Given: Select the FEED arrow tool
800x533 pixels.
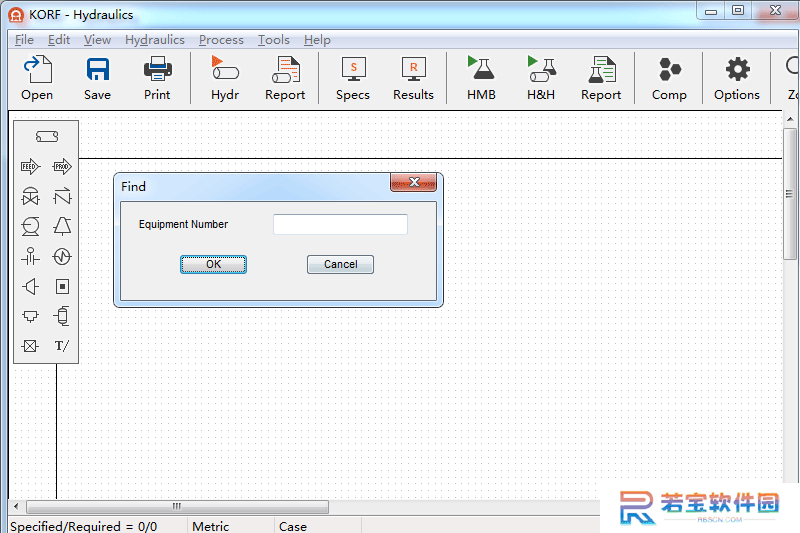Looking at the screenshot, I should click(x=31, y=166).
